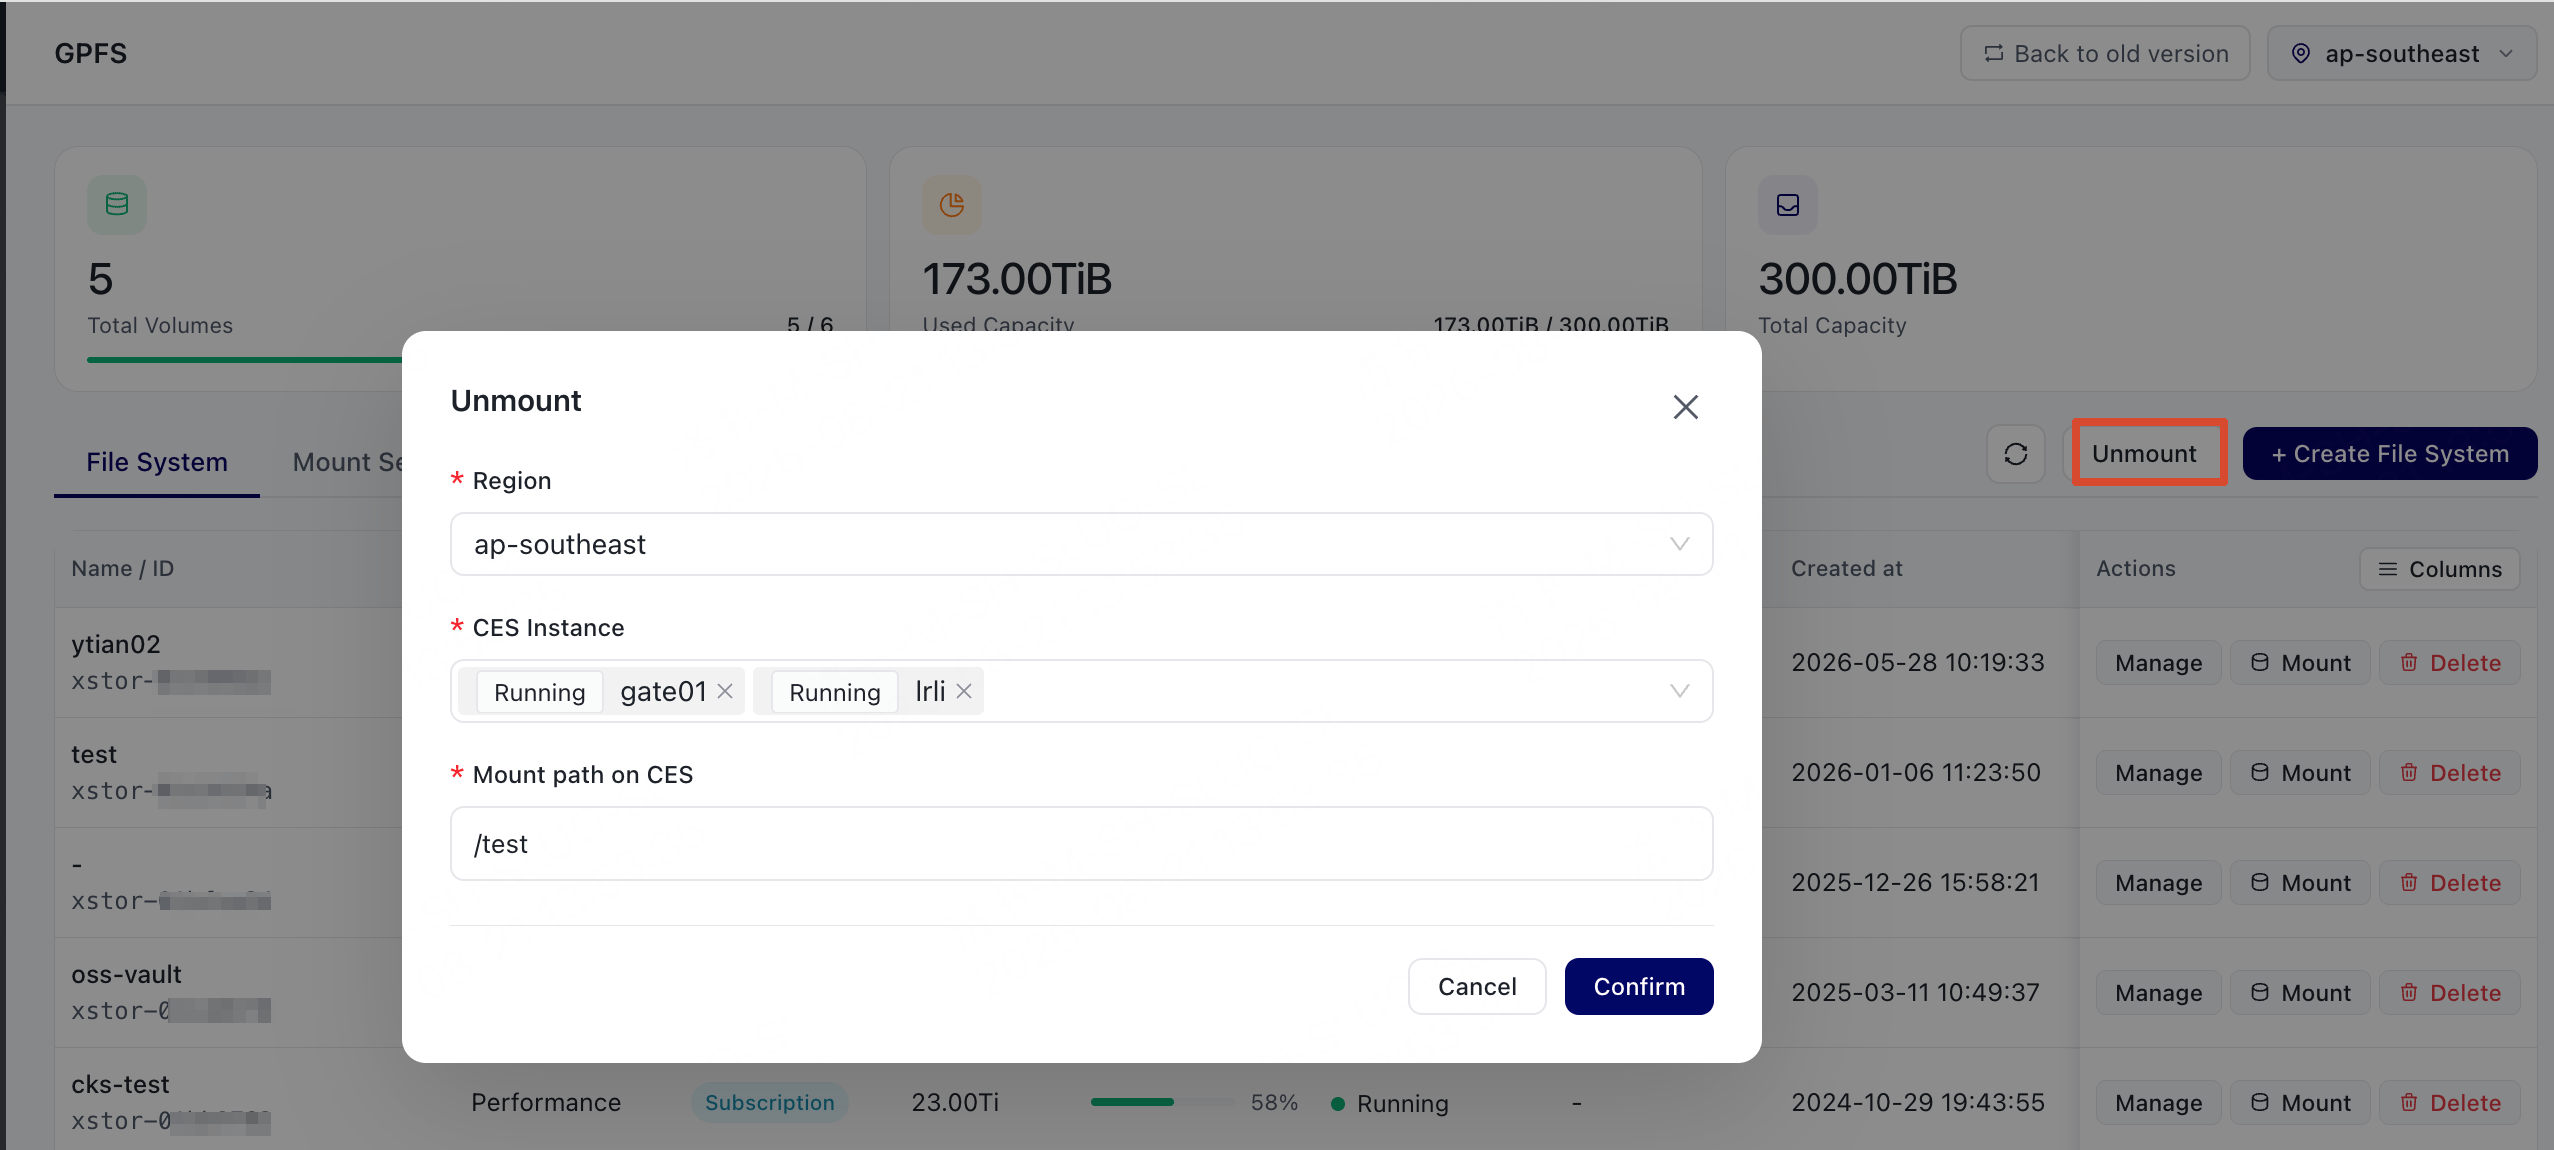Open the Region dropdown showing ap-southeast

click(1081, 544)
